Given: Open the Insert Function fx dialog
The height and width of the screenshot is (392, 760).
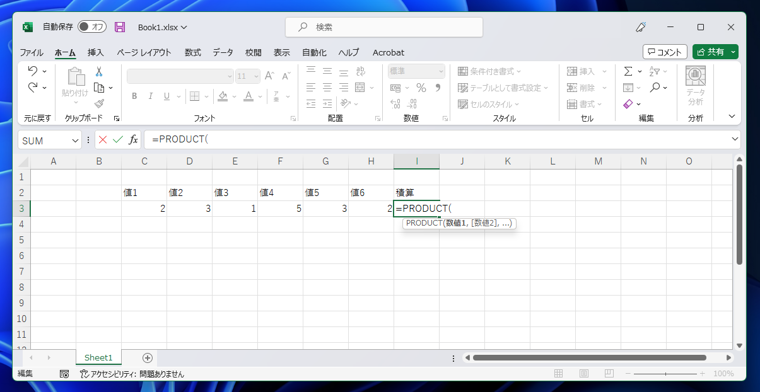Looking at the screenshot, I should [133, 140].
